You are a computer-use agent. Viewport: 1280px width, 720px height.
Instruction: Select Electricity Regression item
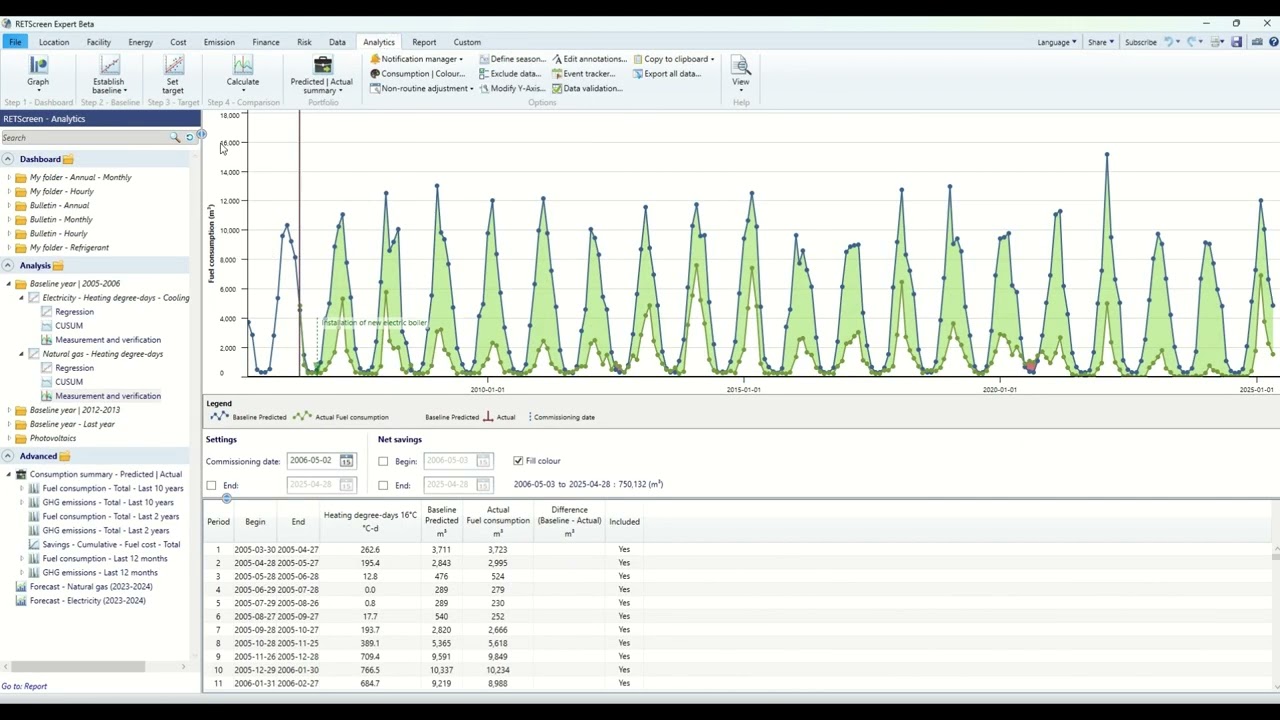74,312
